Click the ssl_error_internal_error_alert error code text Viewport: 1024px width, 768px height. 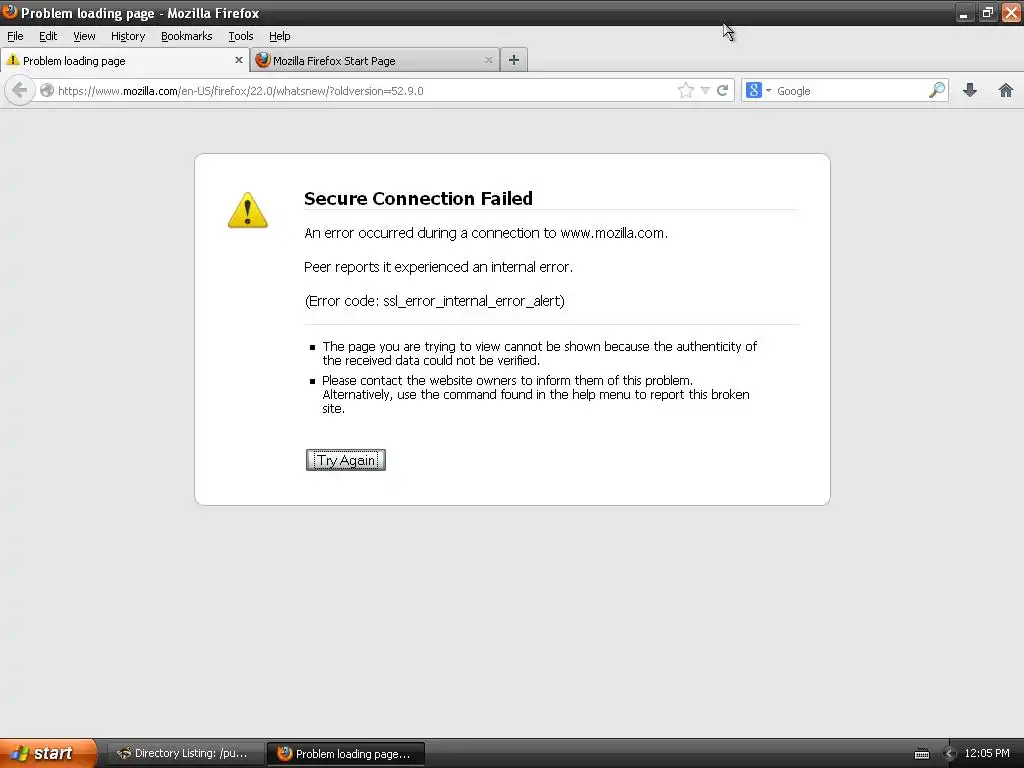473,301
